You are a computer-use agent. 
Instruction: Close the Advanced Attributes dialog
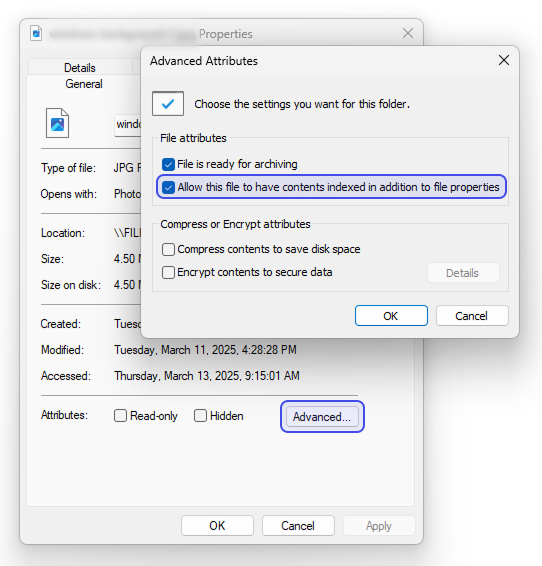coord(504,60)
